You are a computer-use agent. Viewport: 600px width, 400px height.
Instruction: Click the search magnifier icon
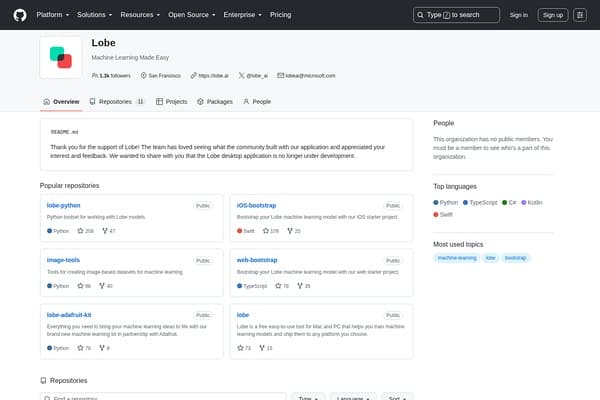420,15
